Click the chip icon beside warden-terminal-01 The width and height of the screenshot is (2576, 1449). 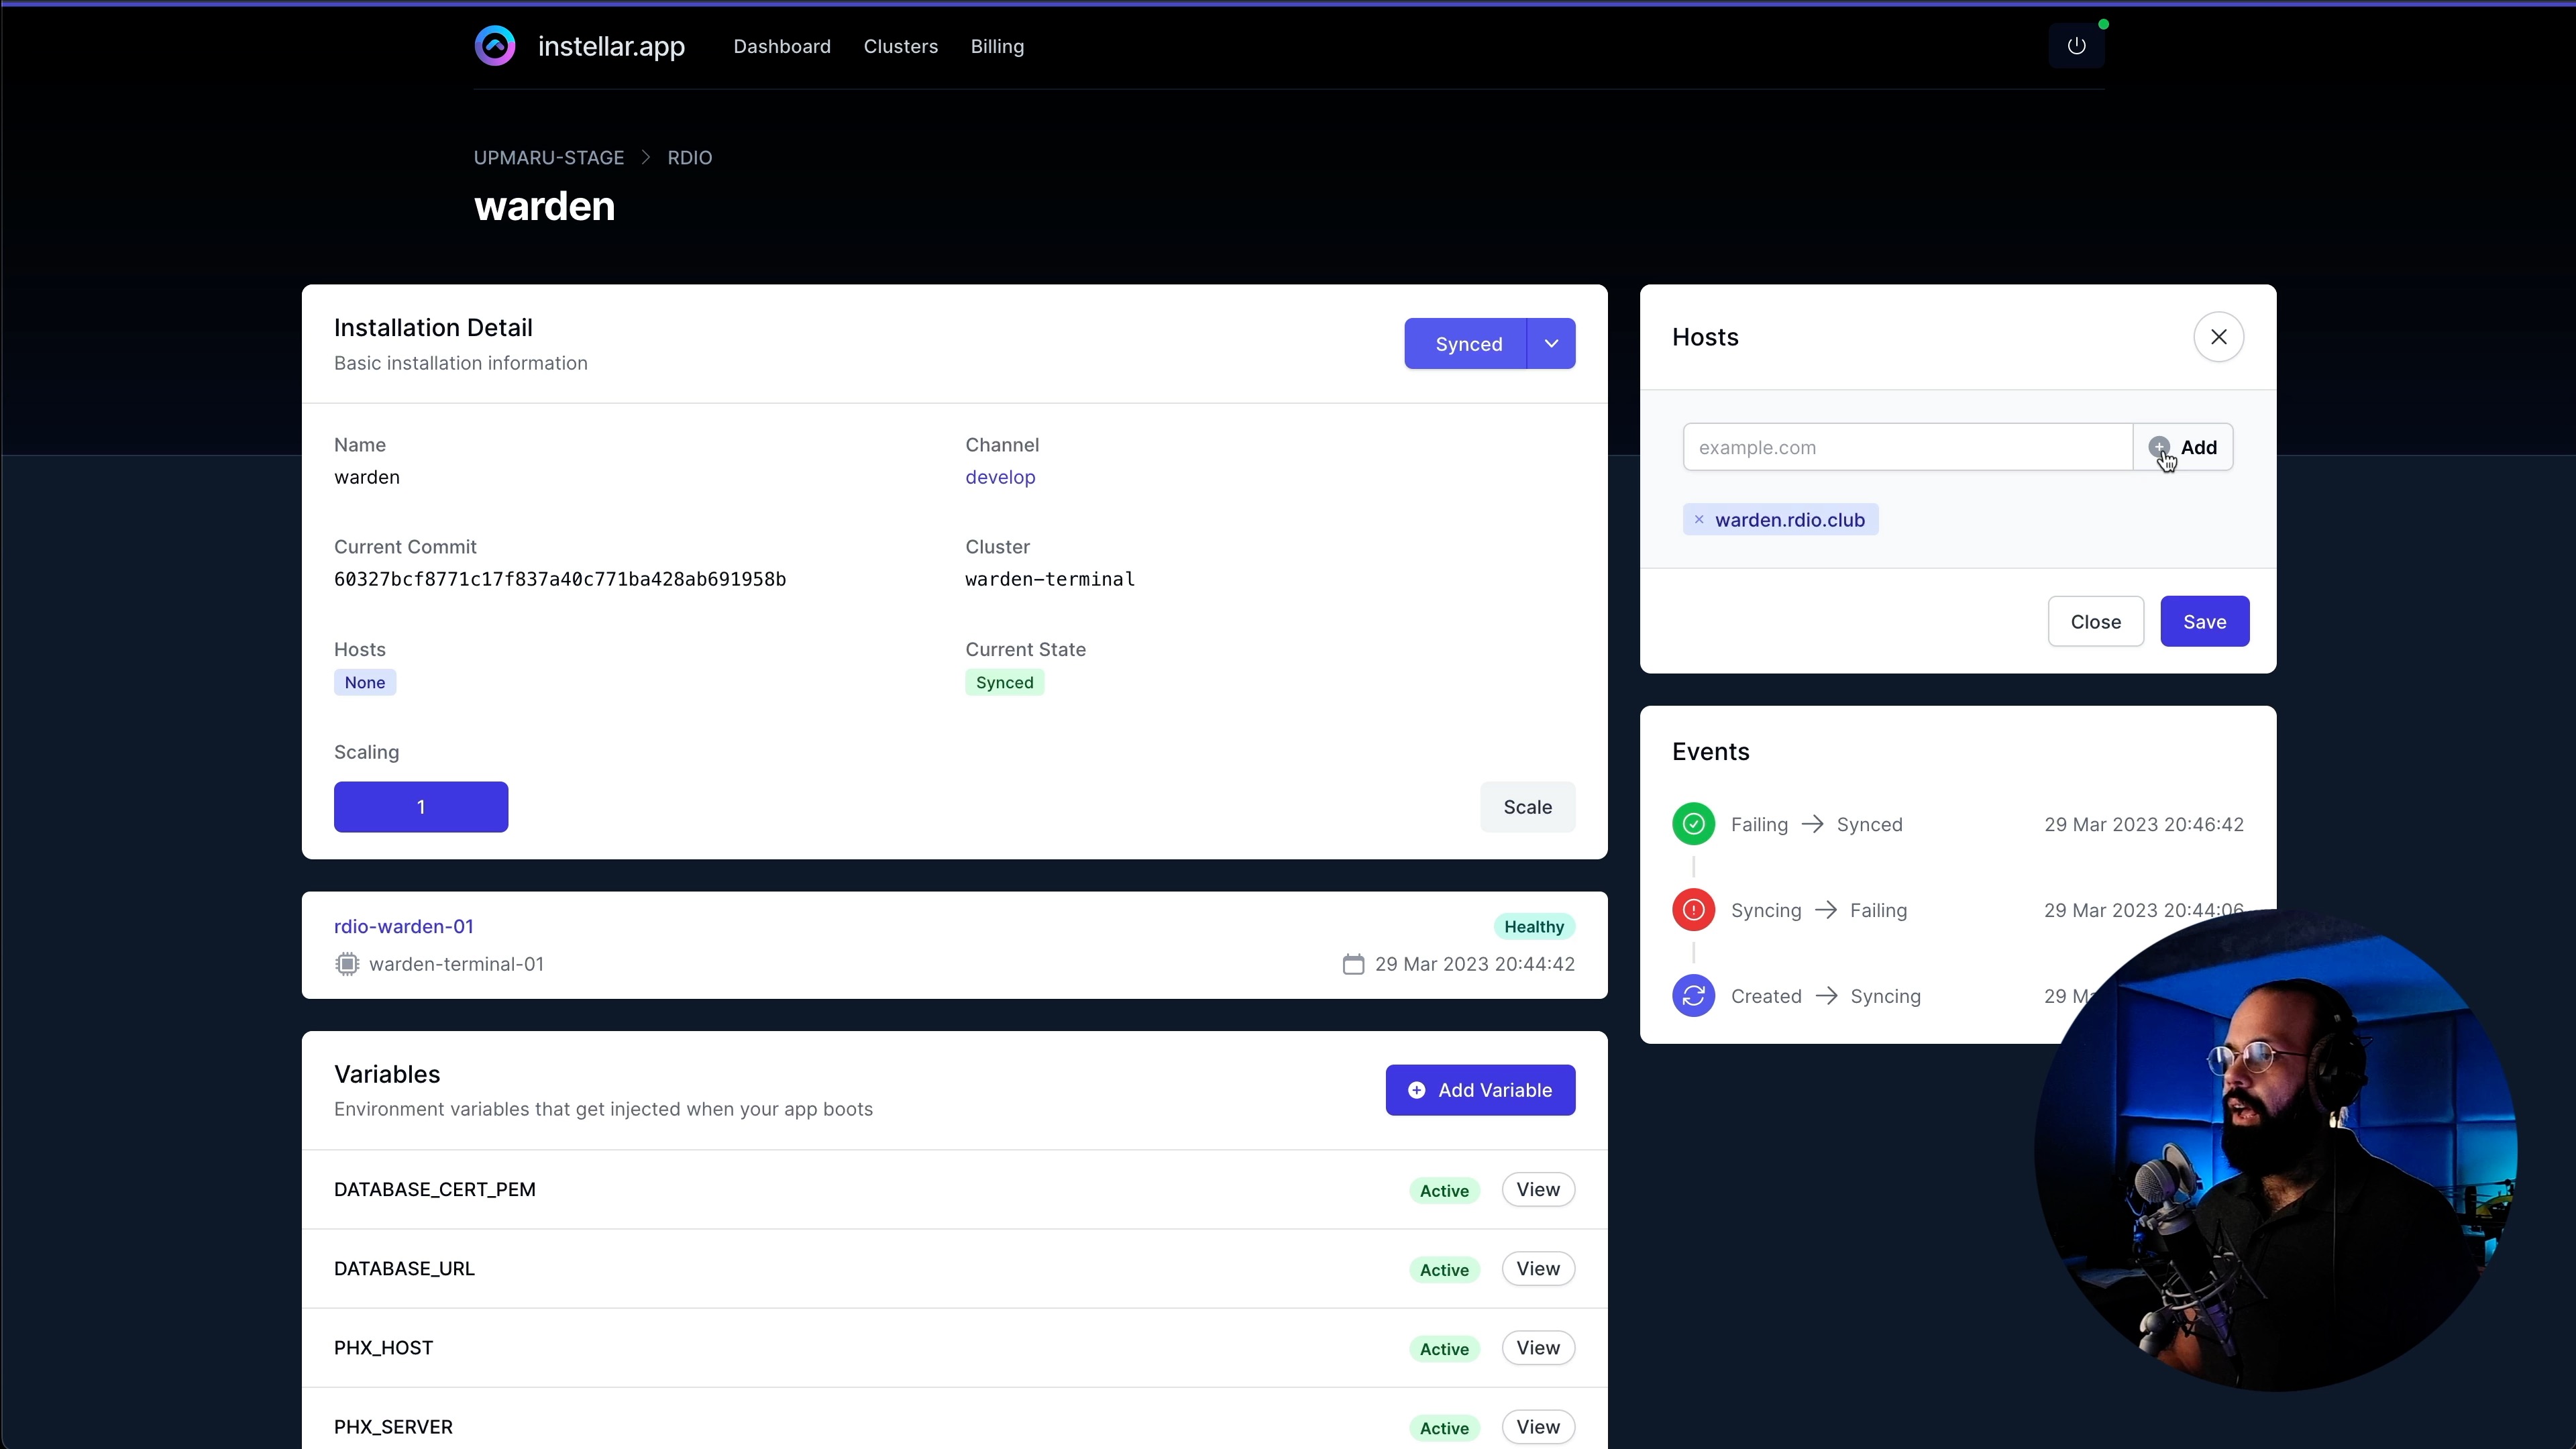(x=347, y=964)
